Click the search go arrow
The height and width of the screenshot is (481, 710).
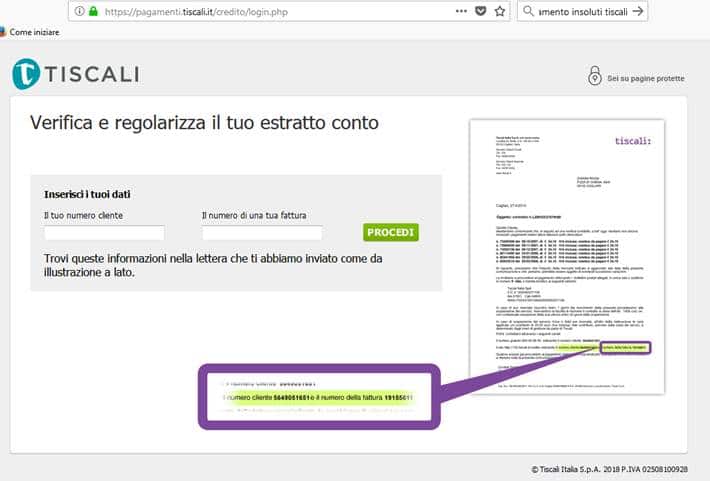coord(638,11)
